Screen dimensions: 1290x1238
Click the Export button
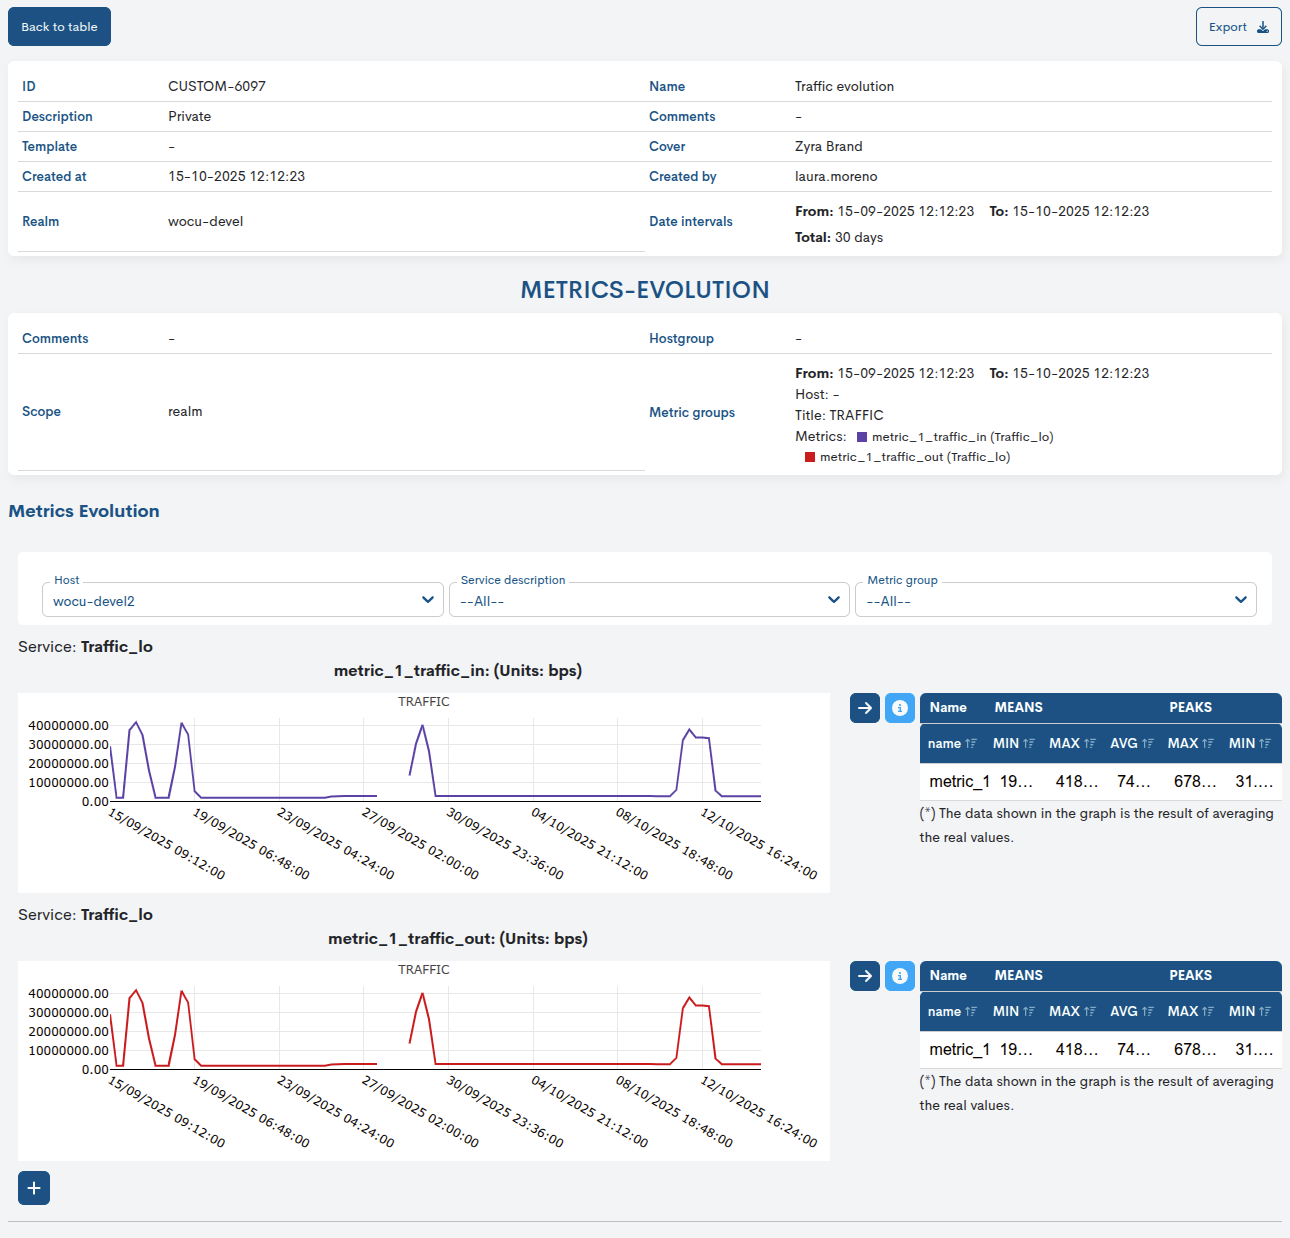[1238, 27]
